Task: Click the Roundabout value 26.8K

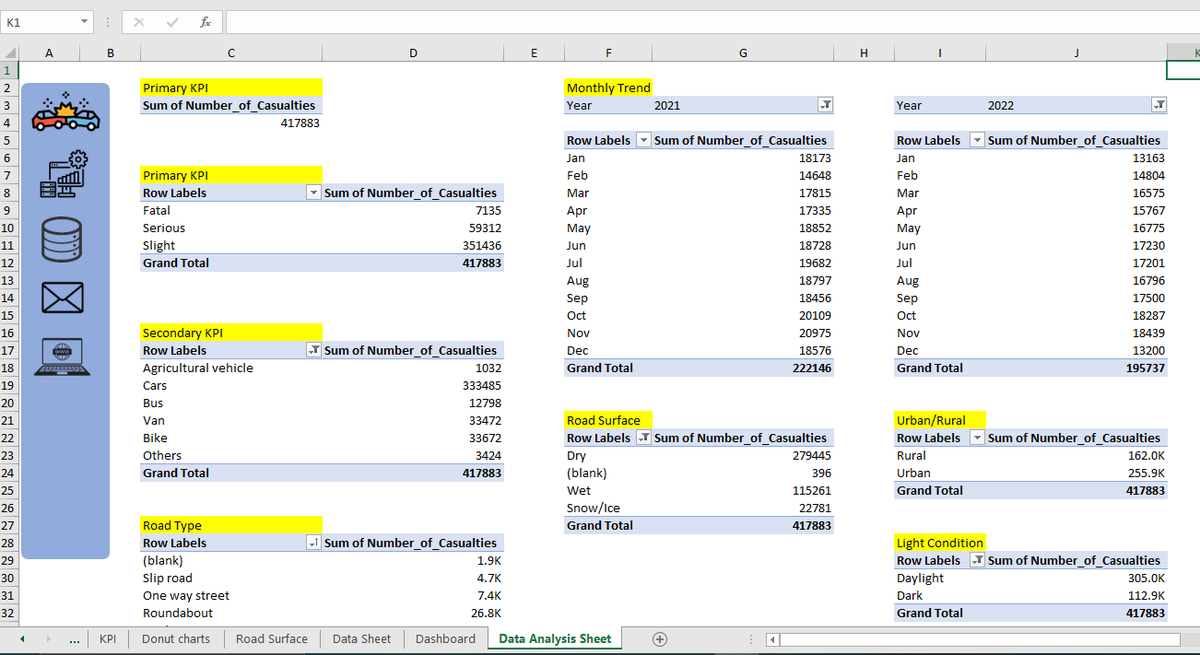Action: coord(486,613)
